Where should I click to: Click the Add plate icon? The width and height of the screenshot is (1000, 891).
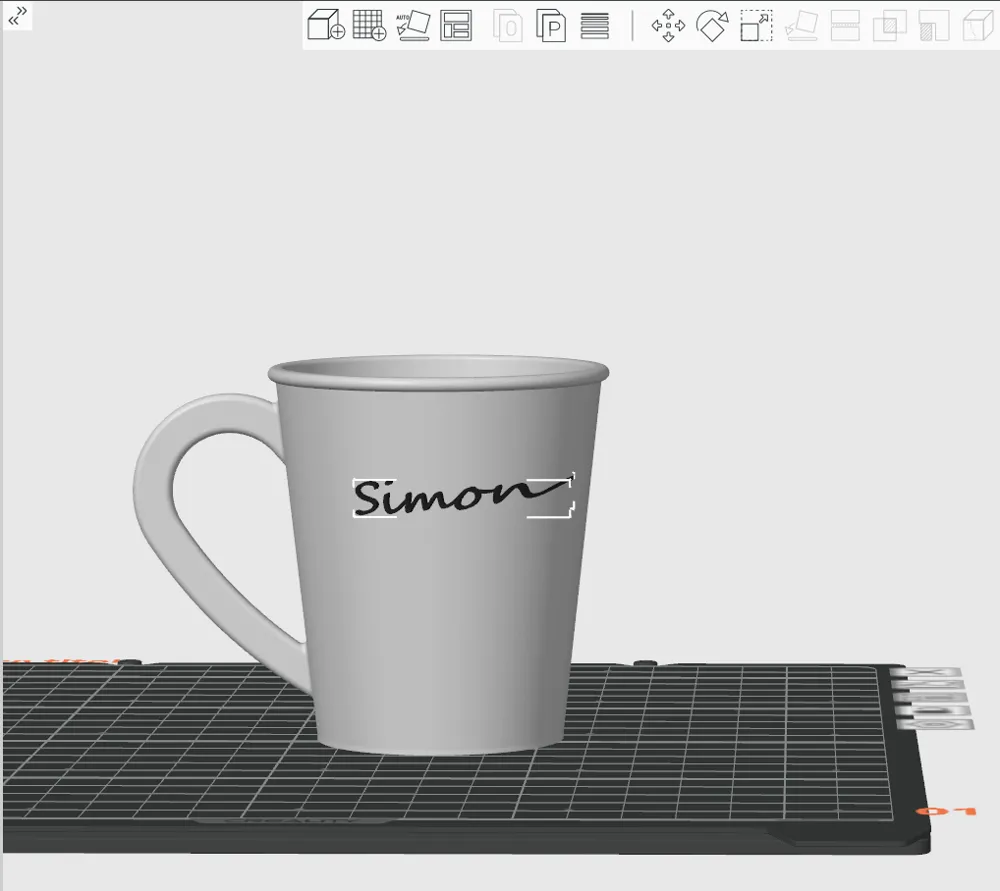point(365,26)
